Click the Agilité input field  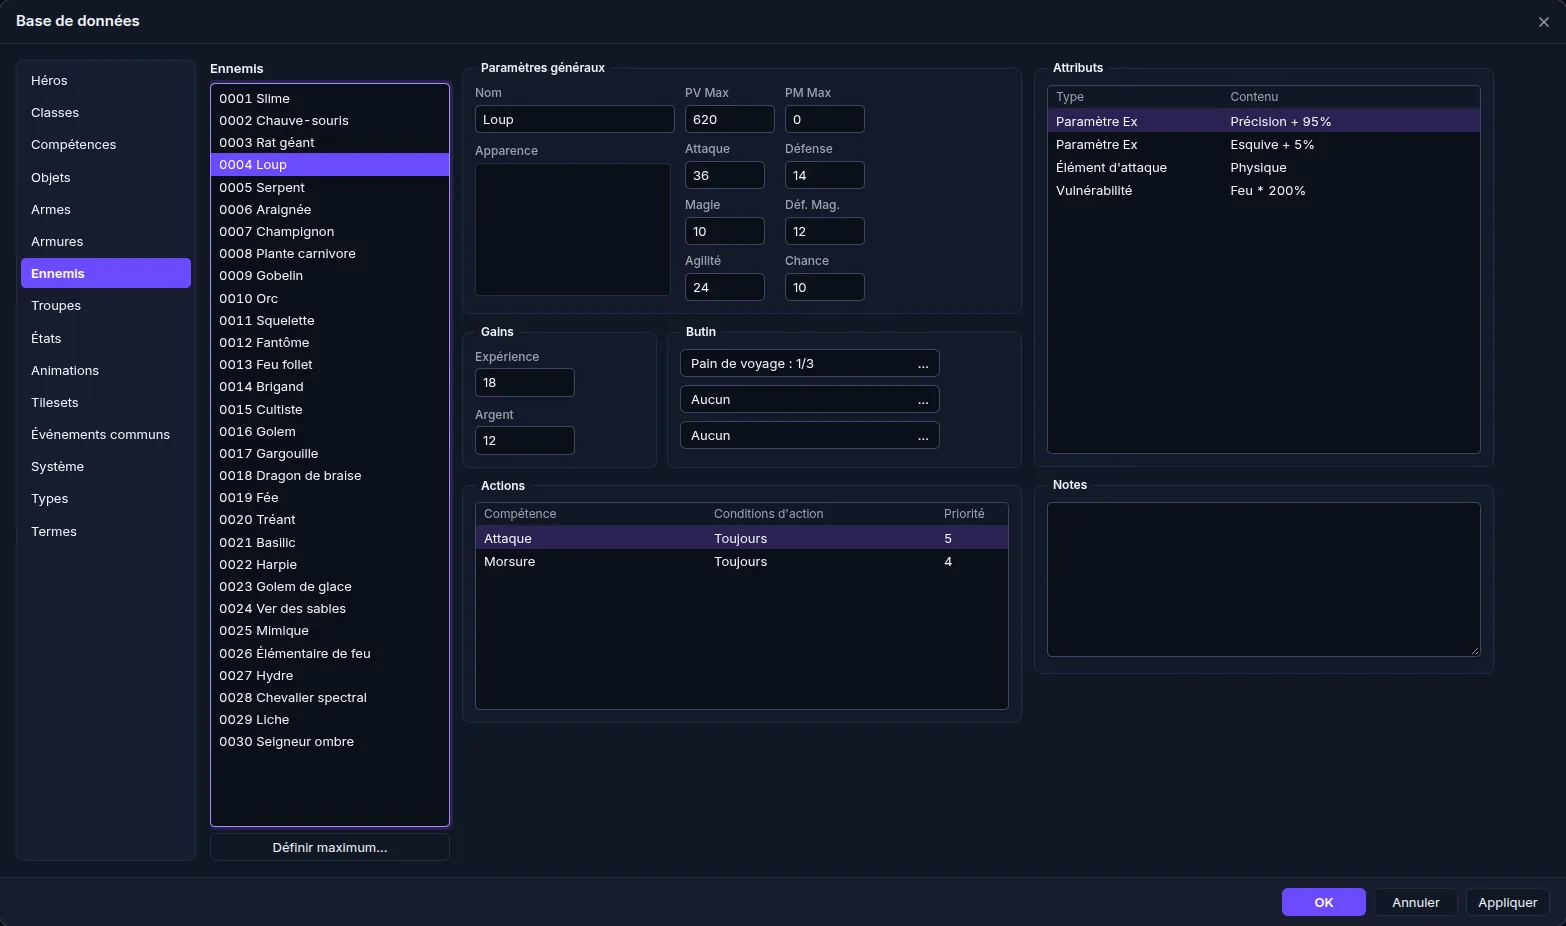pyautogui.click(x=724, y=287)
